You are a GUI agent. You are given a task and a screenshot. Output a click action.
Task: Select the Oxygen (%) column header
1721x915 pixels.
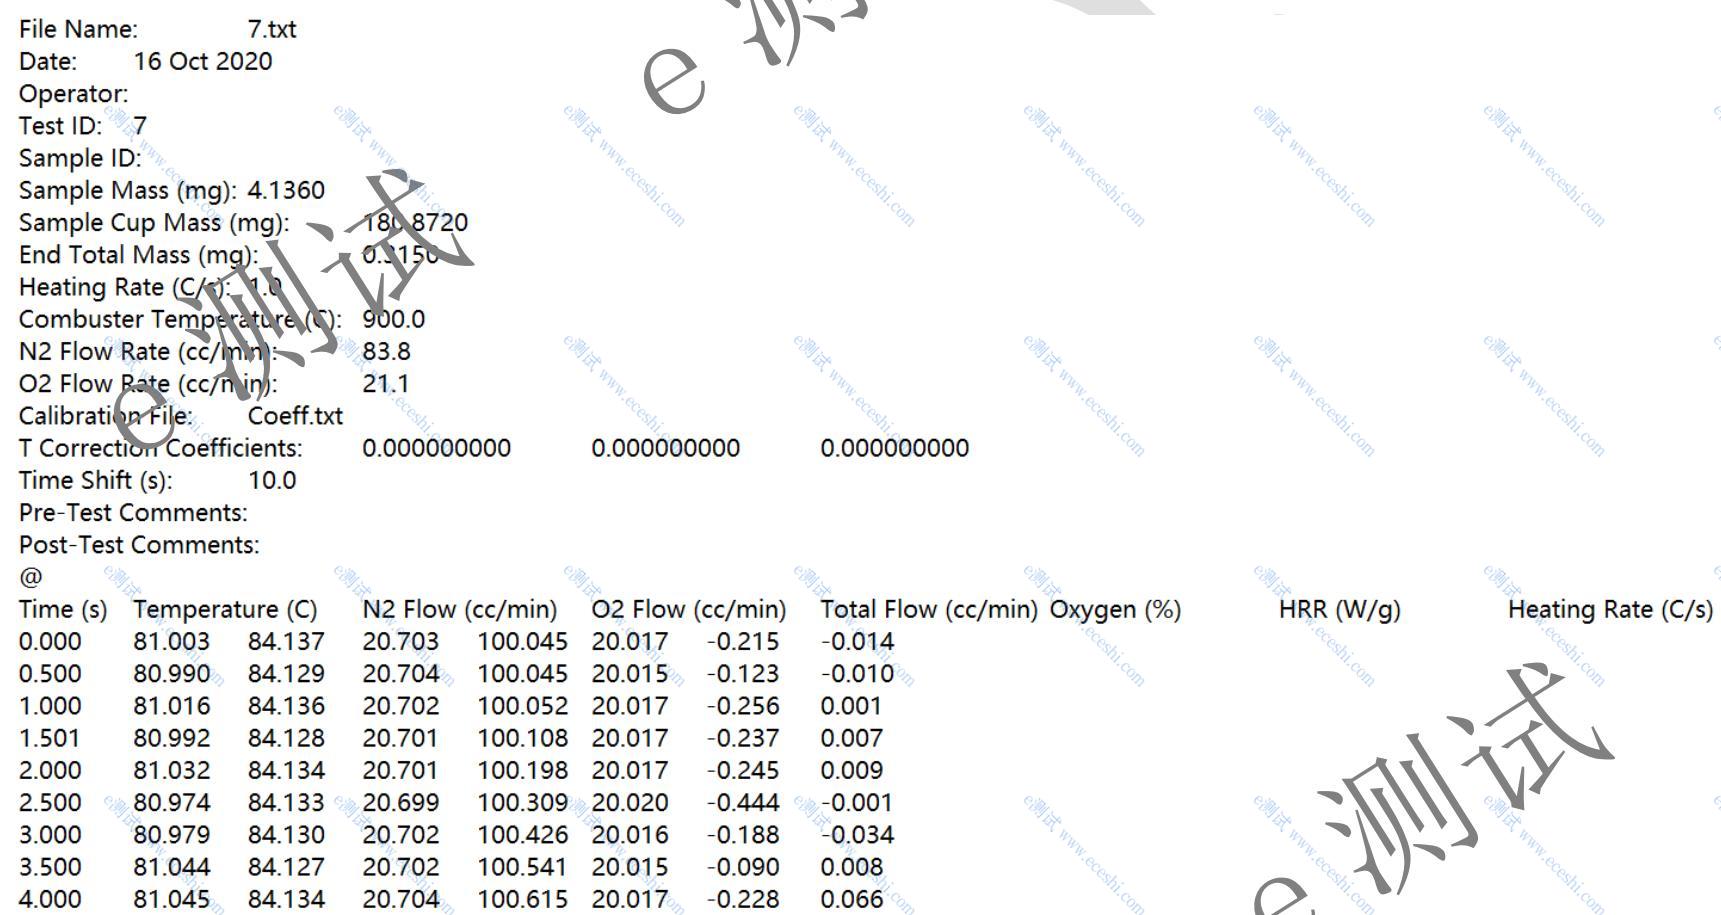pyautogui.click(x=1115, y=610)
